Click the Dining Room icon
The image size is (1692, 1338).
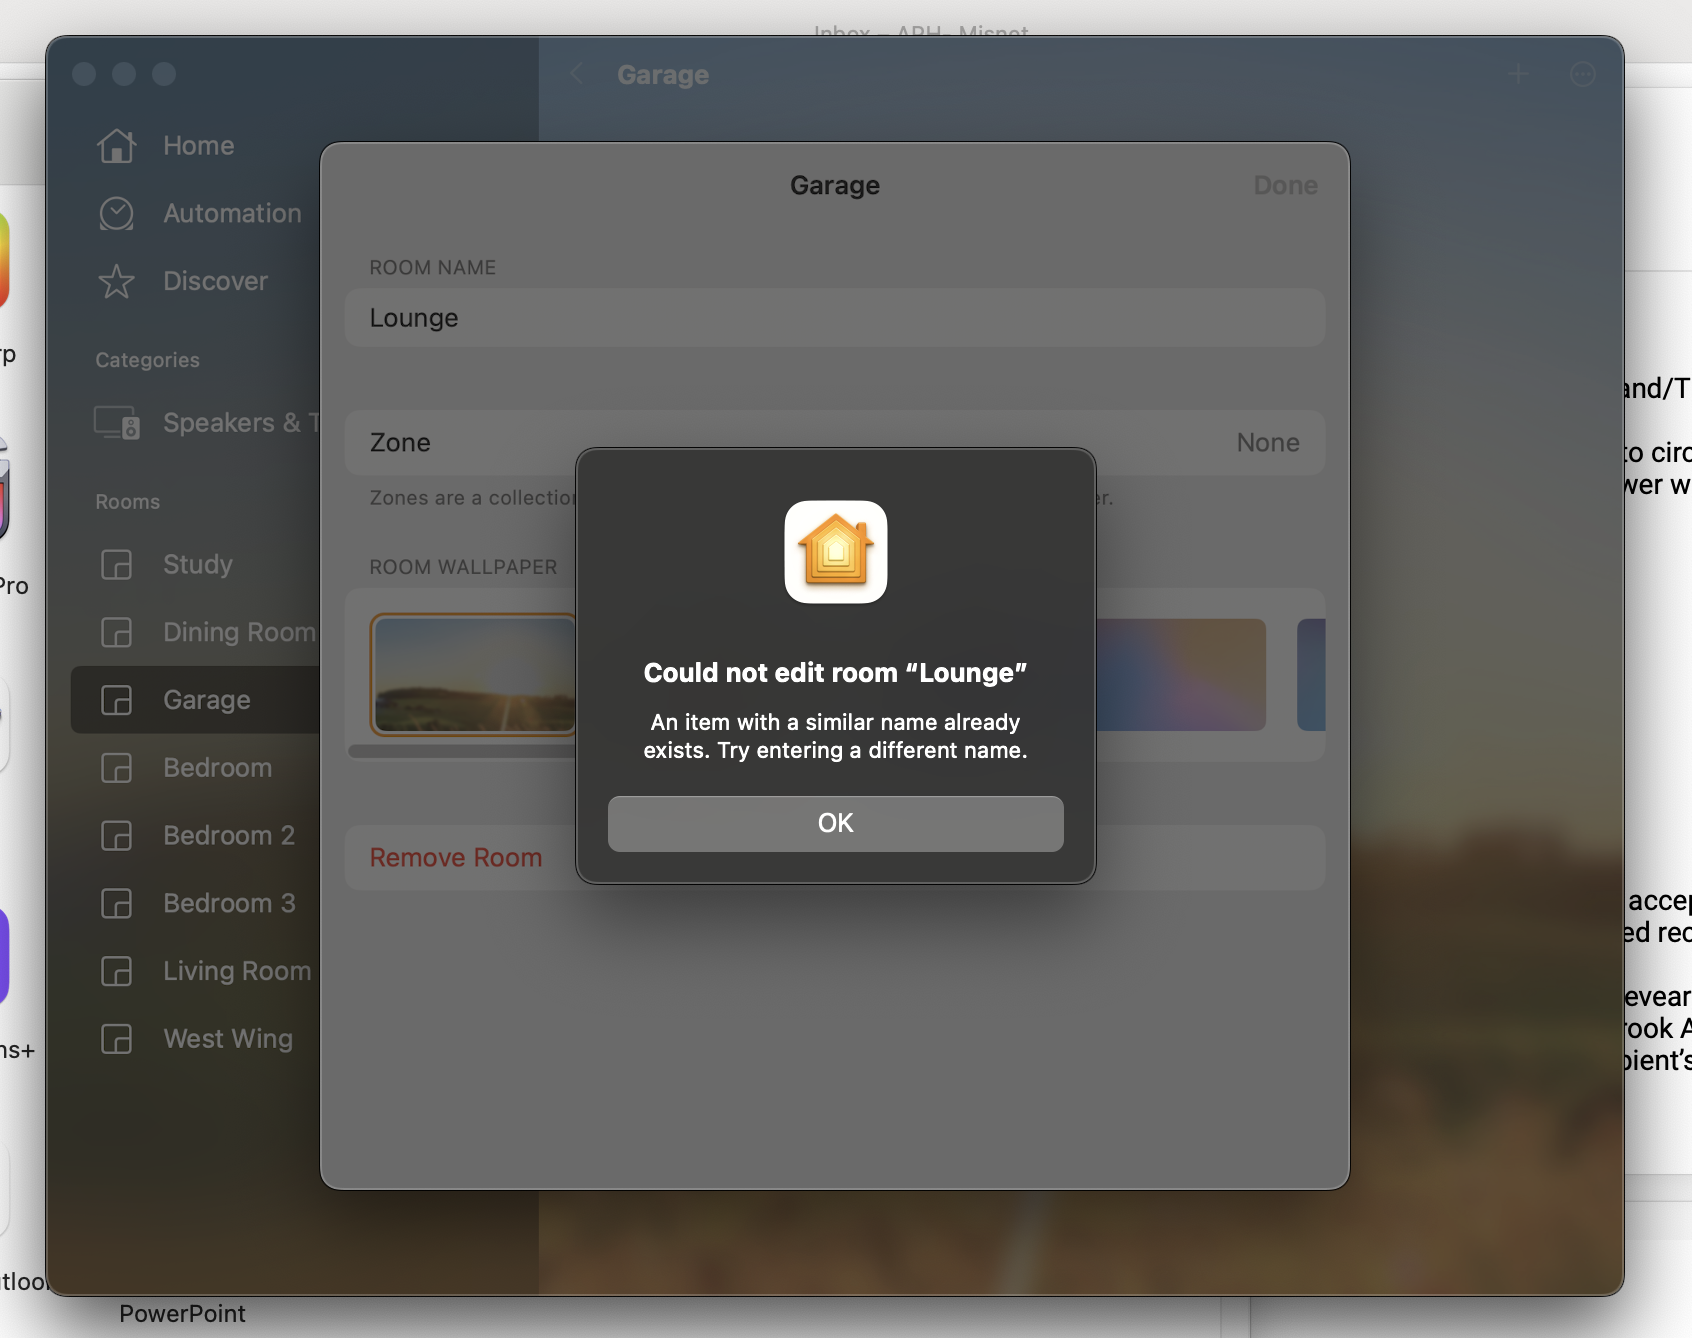116,632
